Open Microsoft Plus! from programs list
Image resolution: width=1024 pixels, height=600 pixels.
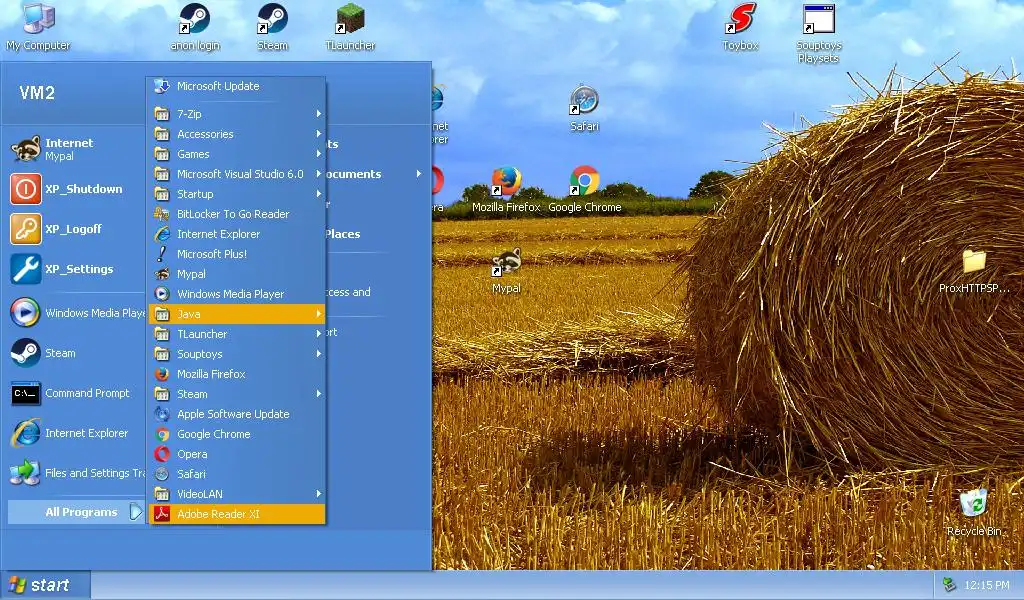pyautogui.click(x=236, y=254)
